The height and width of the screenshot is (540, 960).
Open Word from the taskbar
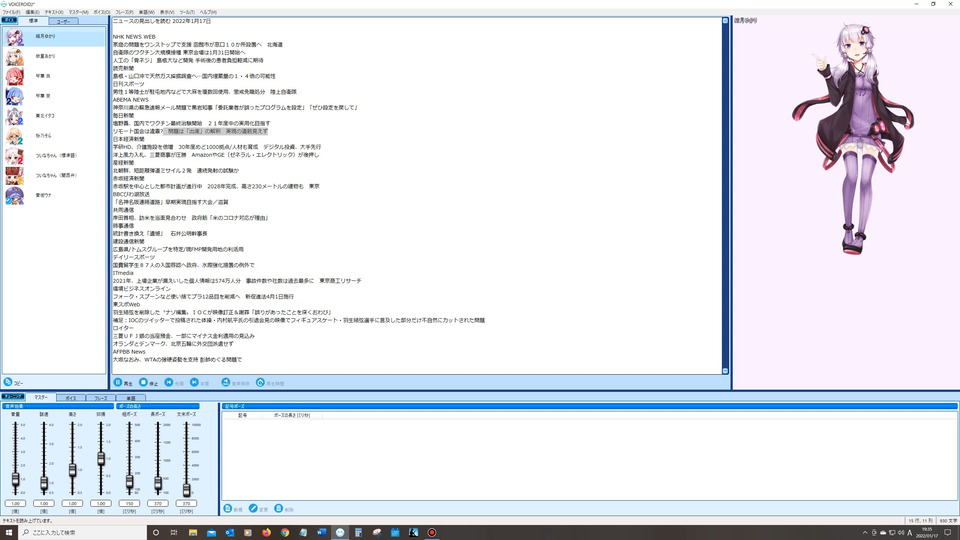[x=321, y=533]
